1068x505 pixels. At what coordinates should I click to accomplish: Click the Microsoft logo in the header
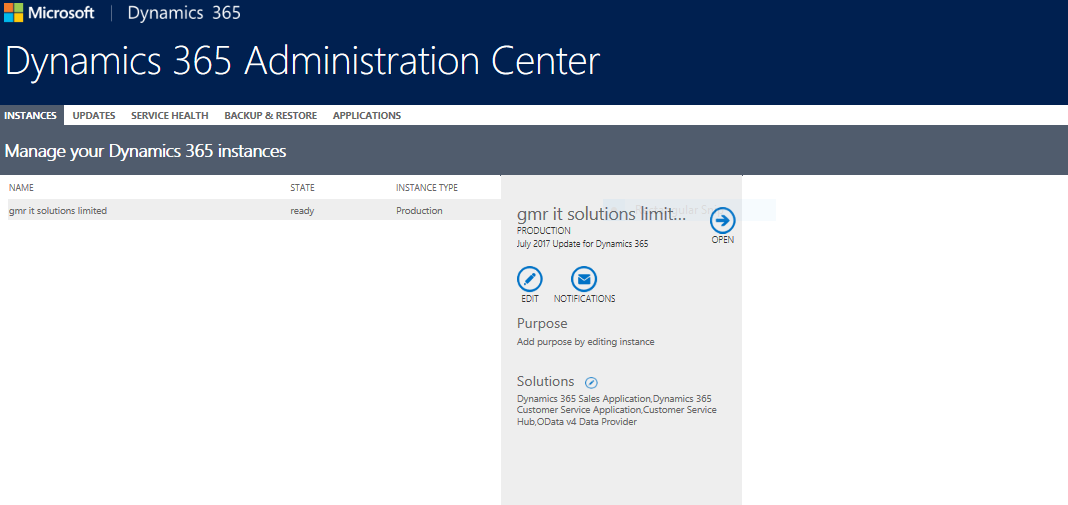50,13
